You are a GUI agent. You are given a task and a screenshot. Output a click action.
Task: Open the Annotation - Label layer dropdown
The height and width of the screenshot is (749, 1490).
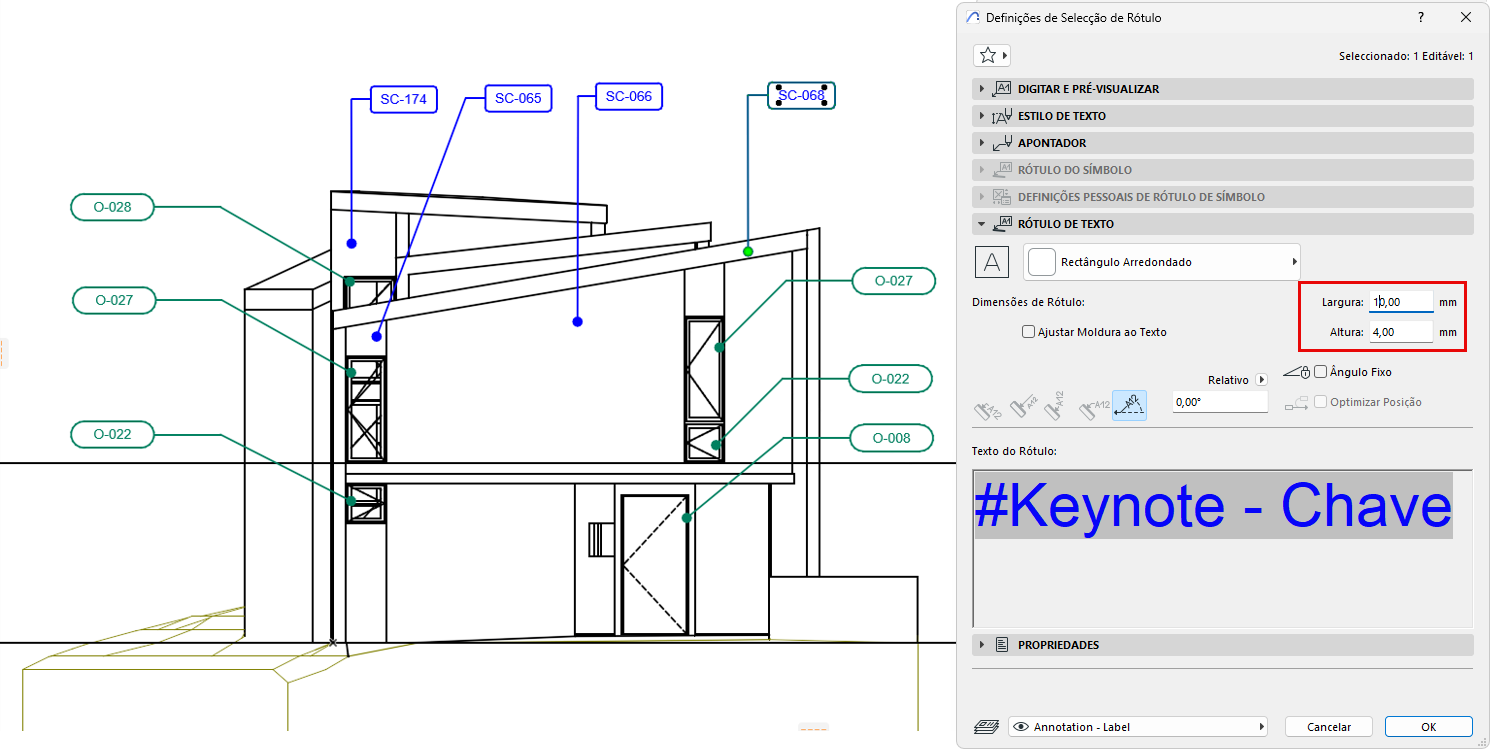click(x=1138, y=727)
